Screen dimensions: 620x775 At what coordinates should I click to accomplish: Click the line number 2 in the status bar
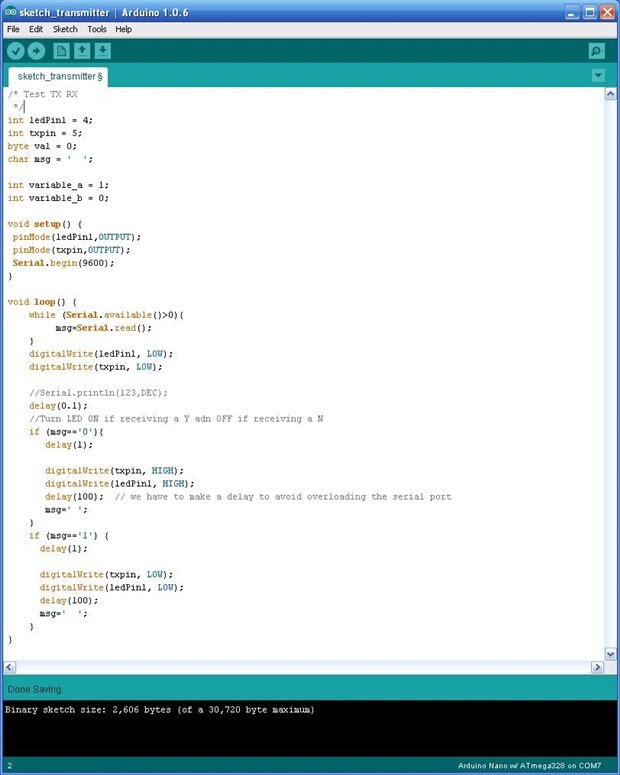pyautogui.click(x=9, y=766)
